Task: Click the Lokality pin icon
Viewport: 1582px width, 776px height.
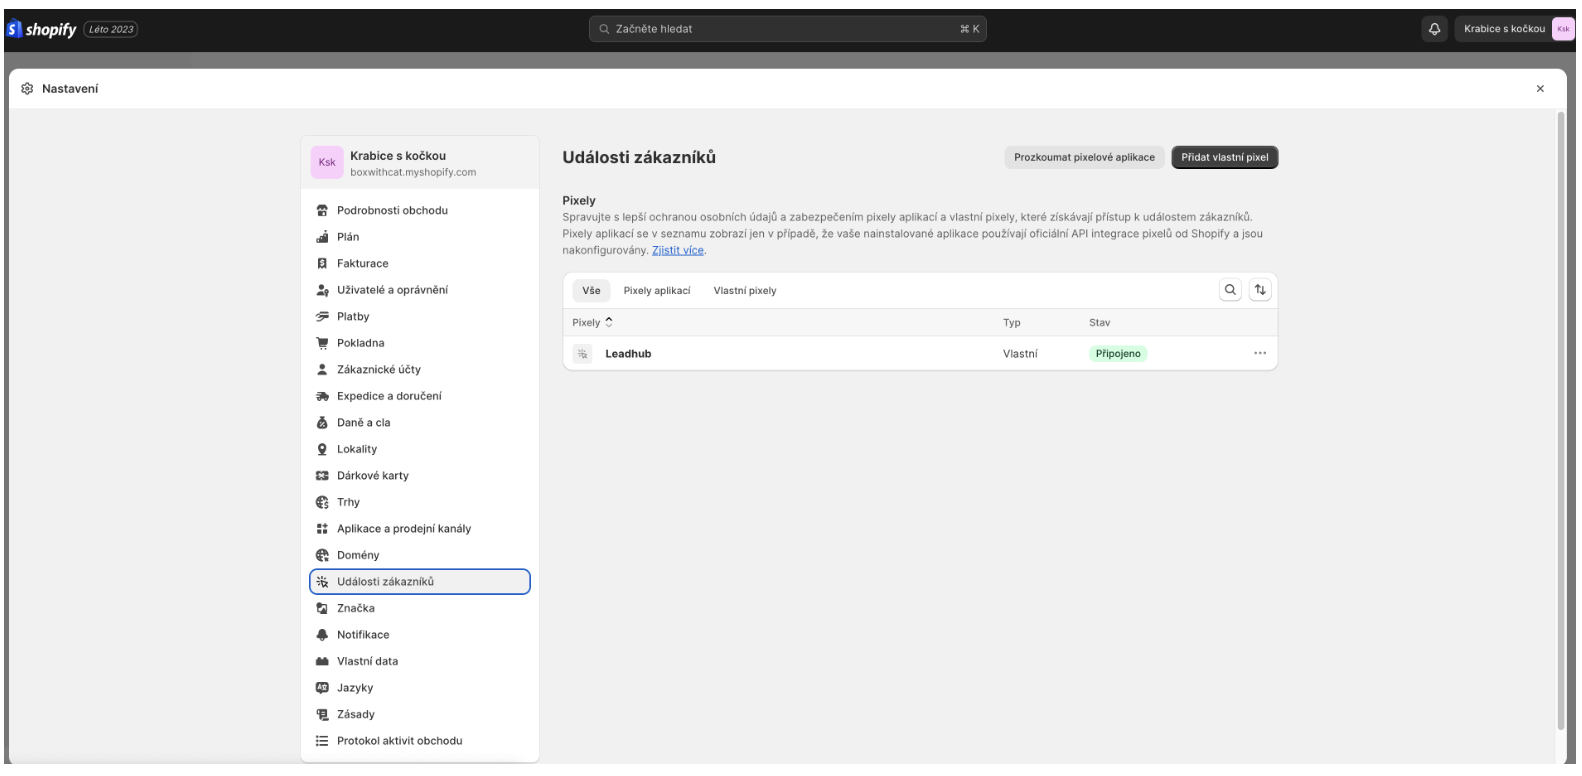Action: [x=322, y=449]
